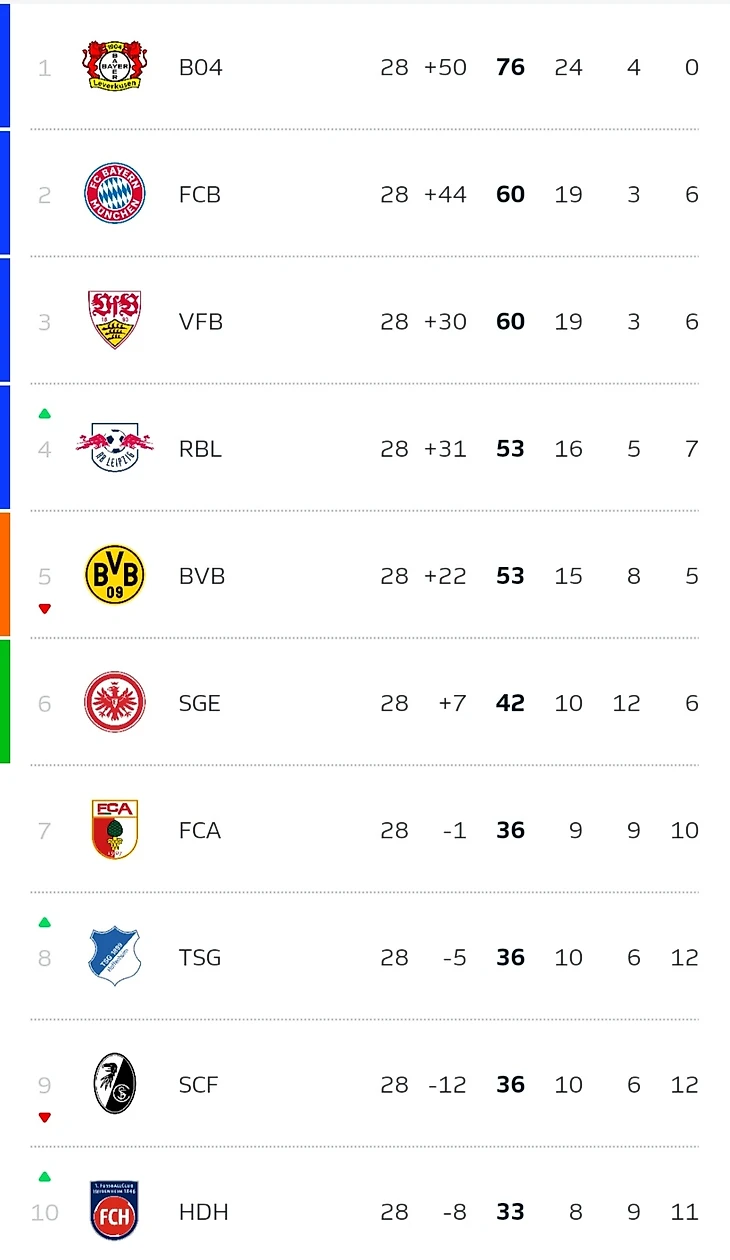Open the Heidenheim FCH crest
730x1260 pixels.
click(114, 1211)
